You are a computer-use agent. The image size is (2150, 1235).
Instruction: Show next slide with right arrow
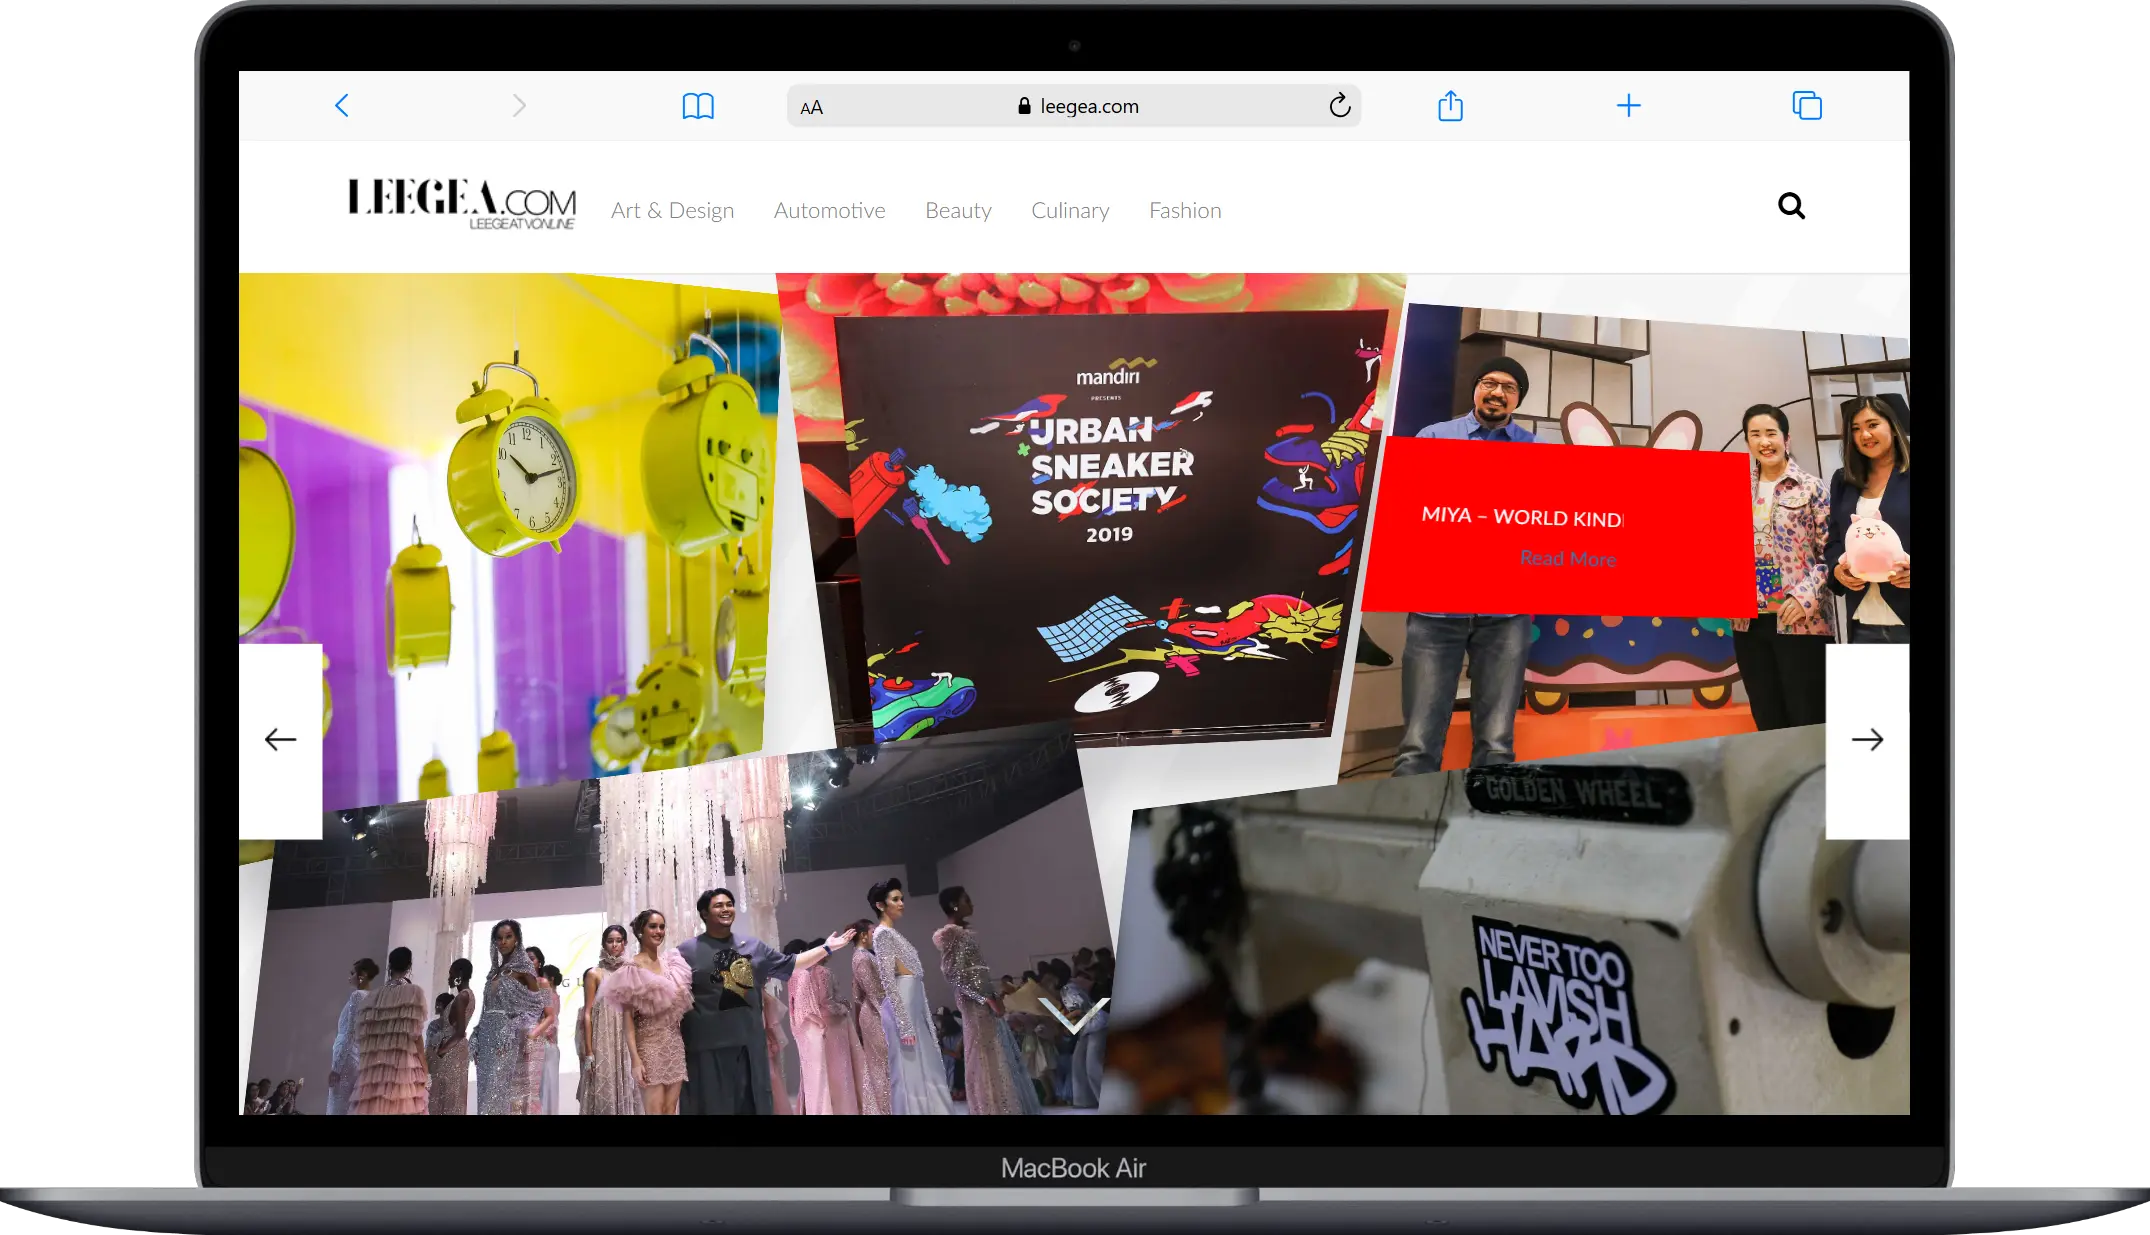[x=1867, y=740]
